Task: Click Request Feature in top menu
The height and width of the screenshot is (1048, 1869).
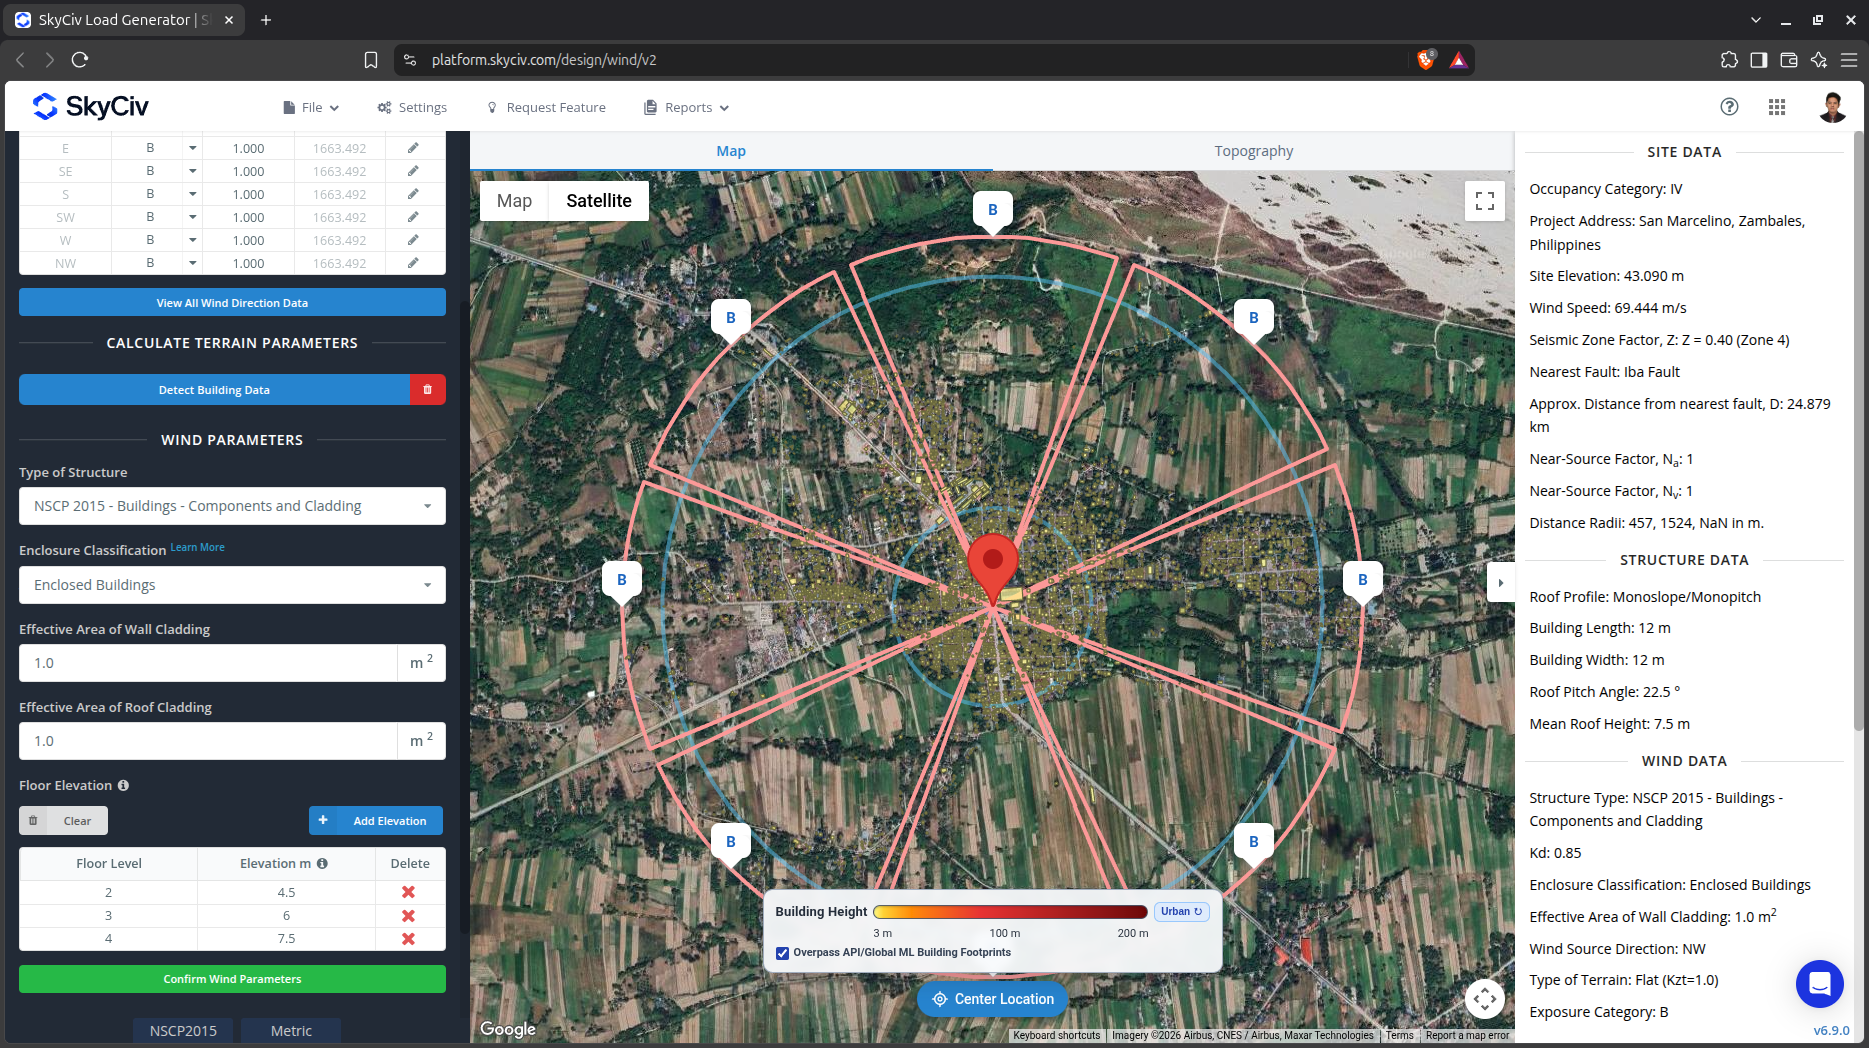Action: point(546,107)
